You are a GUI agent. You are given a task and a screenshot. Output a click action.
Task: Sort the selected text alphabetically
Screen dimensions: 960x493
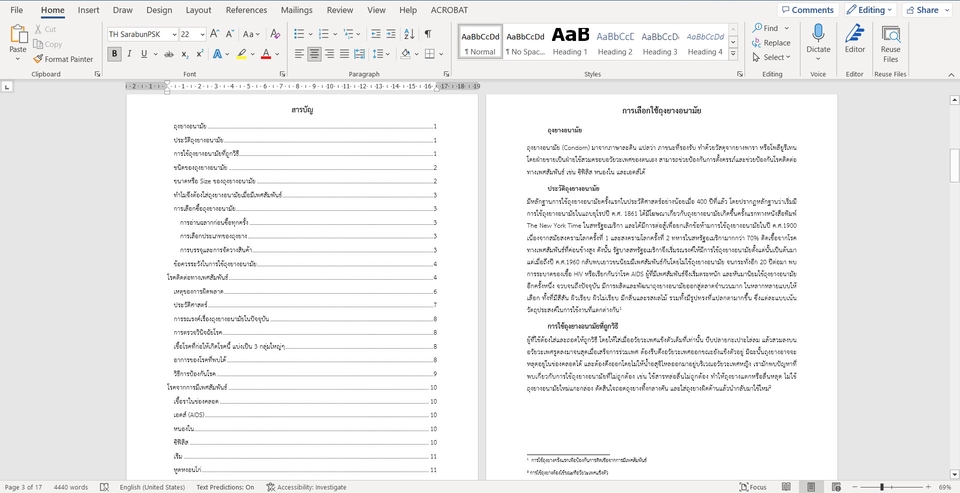tap(410, 34)
